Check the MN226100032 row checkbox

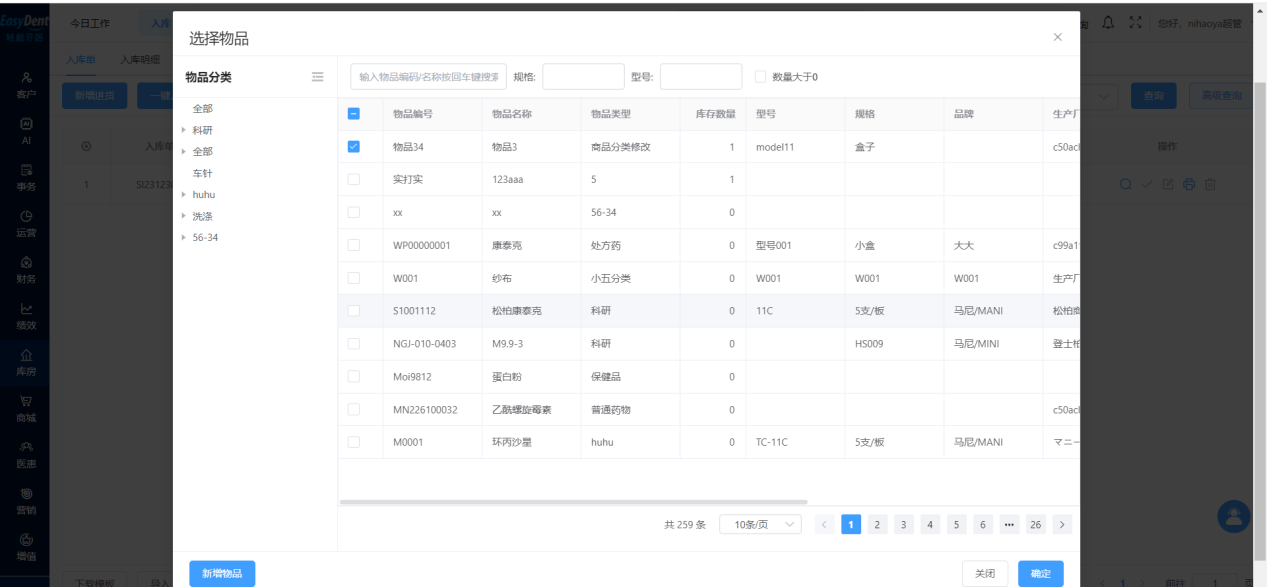pyautogui.click(x=353, y=409)
